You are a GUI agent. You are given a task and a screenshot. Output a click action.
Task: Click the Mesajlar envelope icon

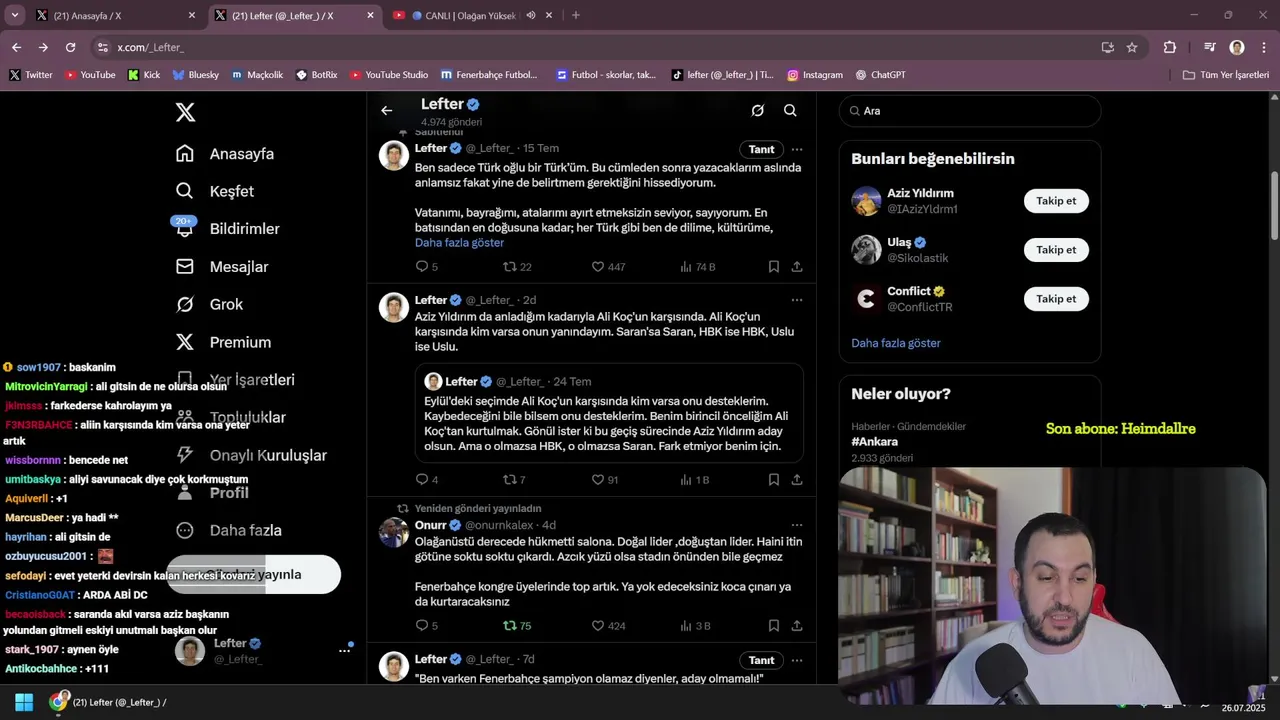point(185,267)
